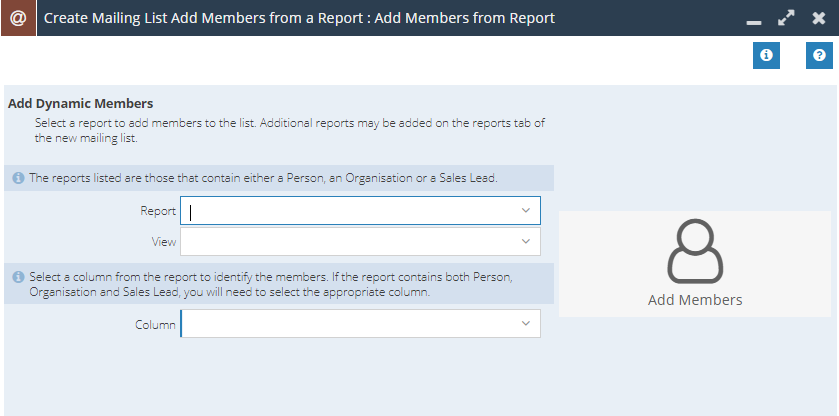Image resolution: width=839 pixels, height=416 pixels.
Task: Expand the Report dropdown arrow
Action: coord(525,210)
